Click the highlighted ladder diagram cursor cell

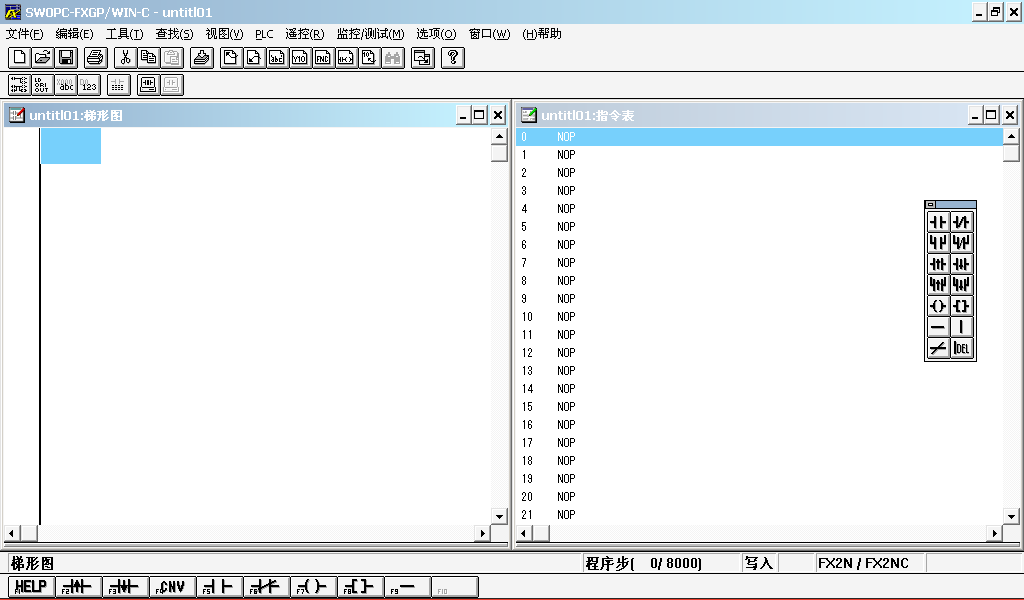(70, 146)
